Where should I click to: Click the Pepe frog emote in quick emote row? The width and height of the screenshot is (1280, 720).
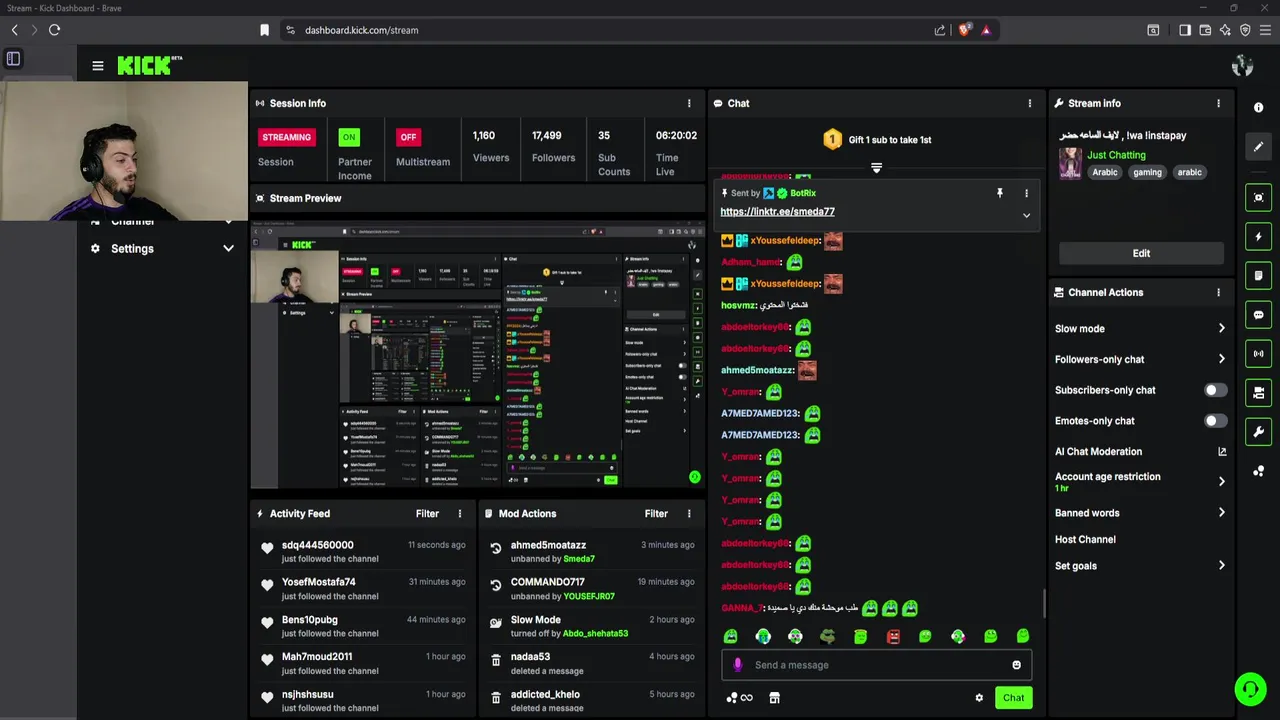[x=828, y=636]
